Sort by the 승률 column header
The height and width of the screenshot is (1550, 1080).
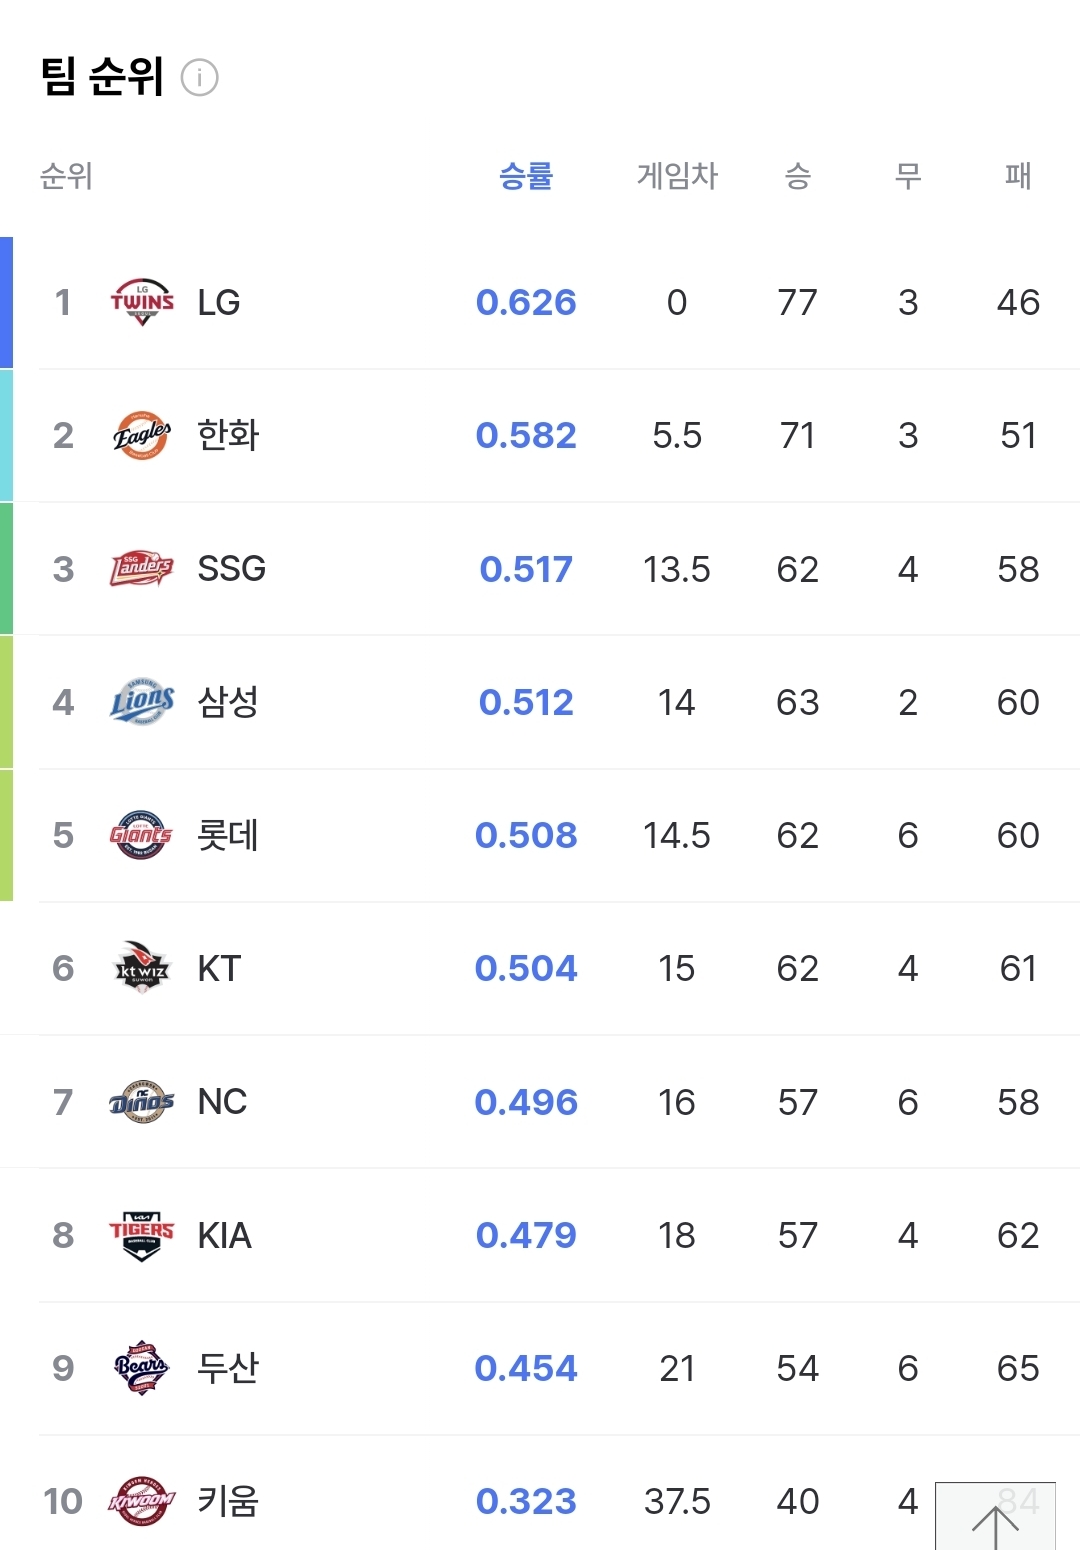526,176
